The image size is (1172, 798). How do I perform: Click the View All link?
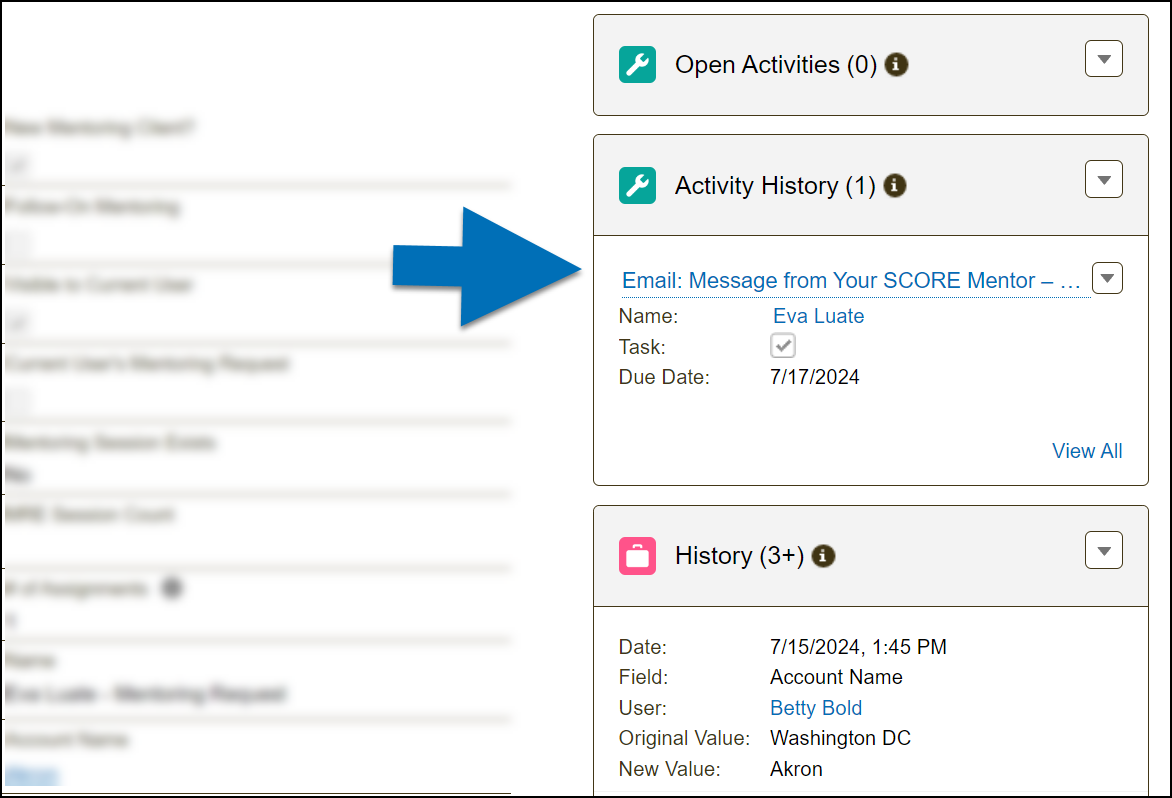(x=1087, y=451)
